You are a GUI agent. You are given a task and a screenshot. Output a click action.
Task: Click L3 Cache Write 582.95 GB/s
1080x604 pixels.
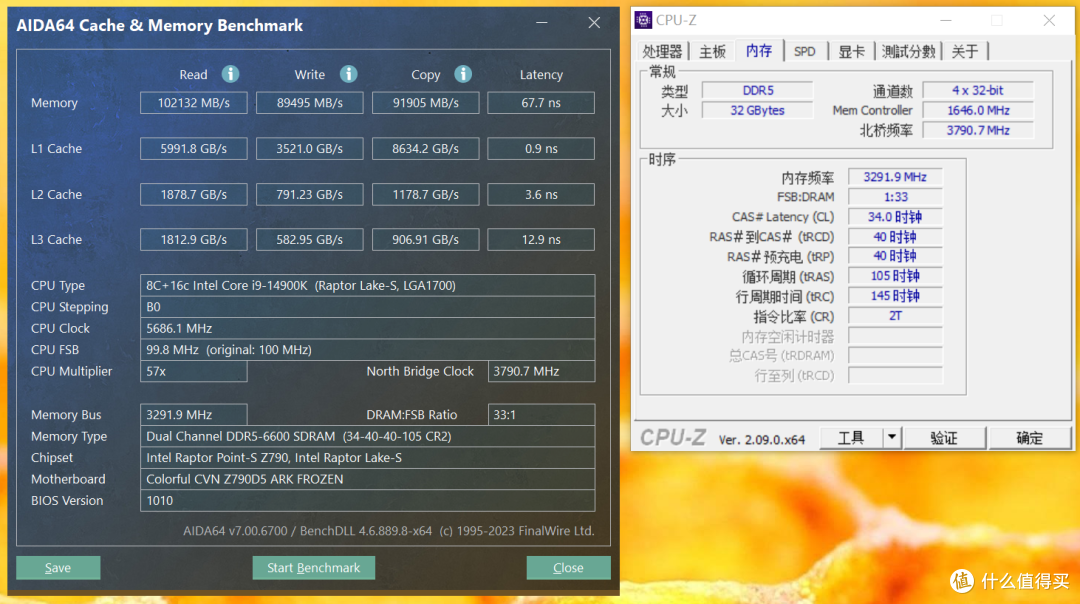pyautogui.click(x=309, y=240)
